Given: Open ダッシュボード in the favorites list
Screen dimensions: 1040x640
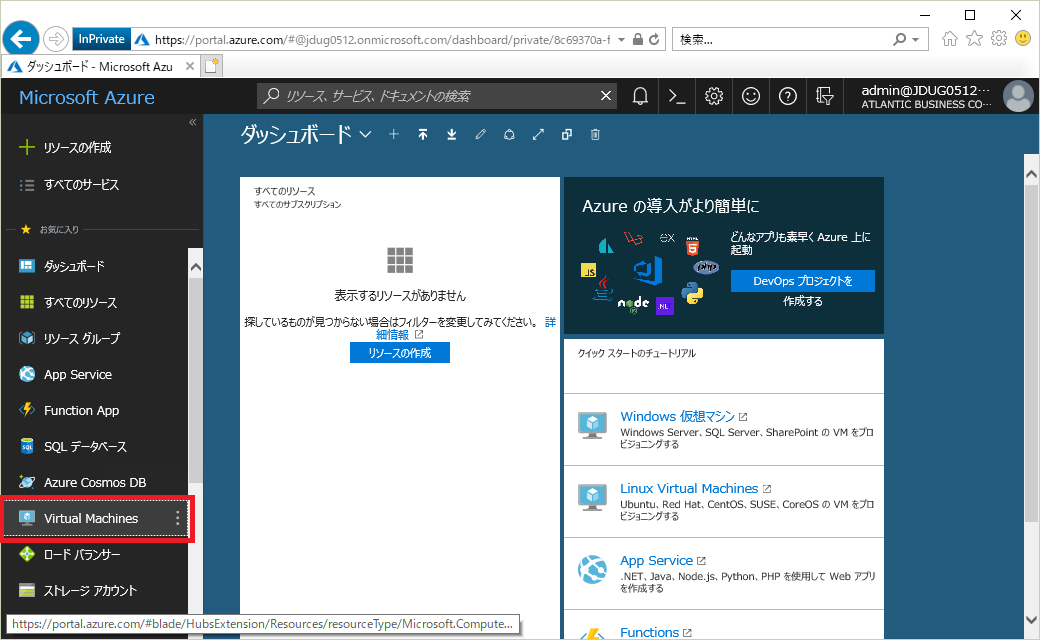Looking at the screenshot, I should 96,267.
